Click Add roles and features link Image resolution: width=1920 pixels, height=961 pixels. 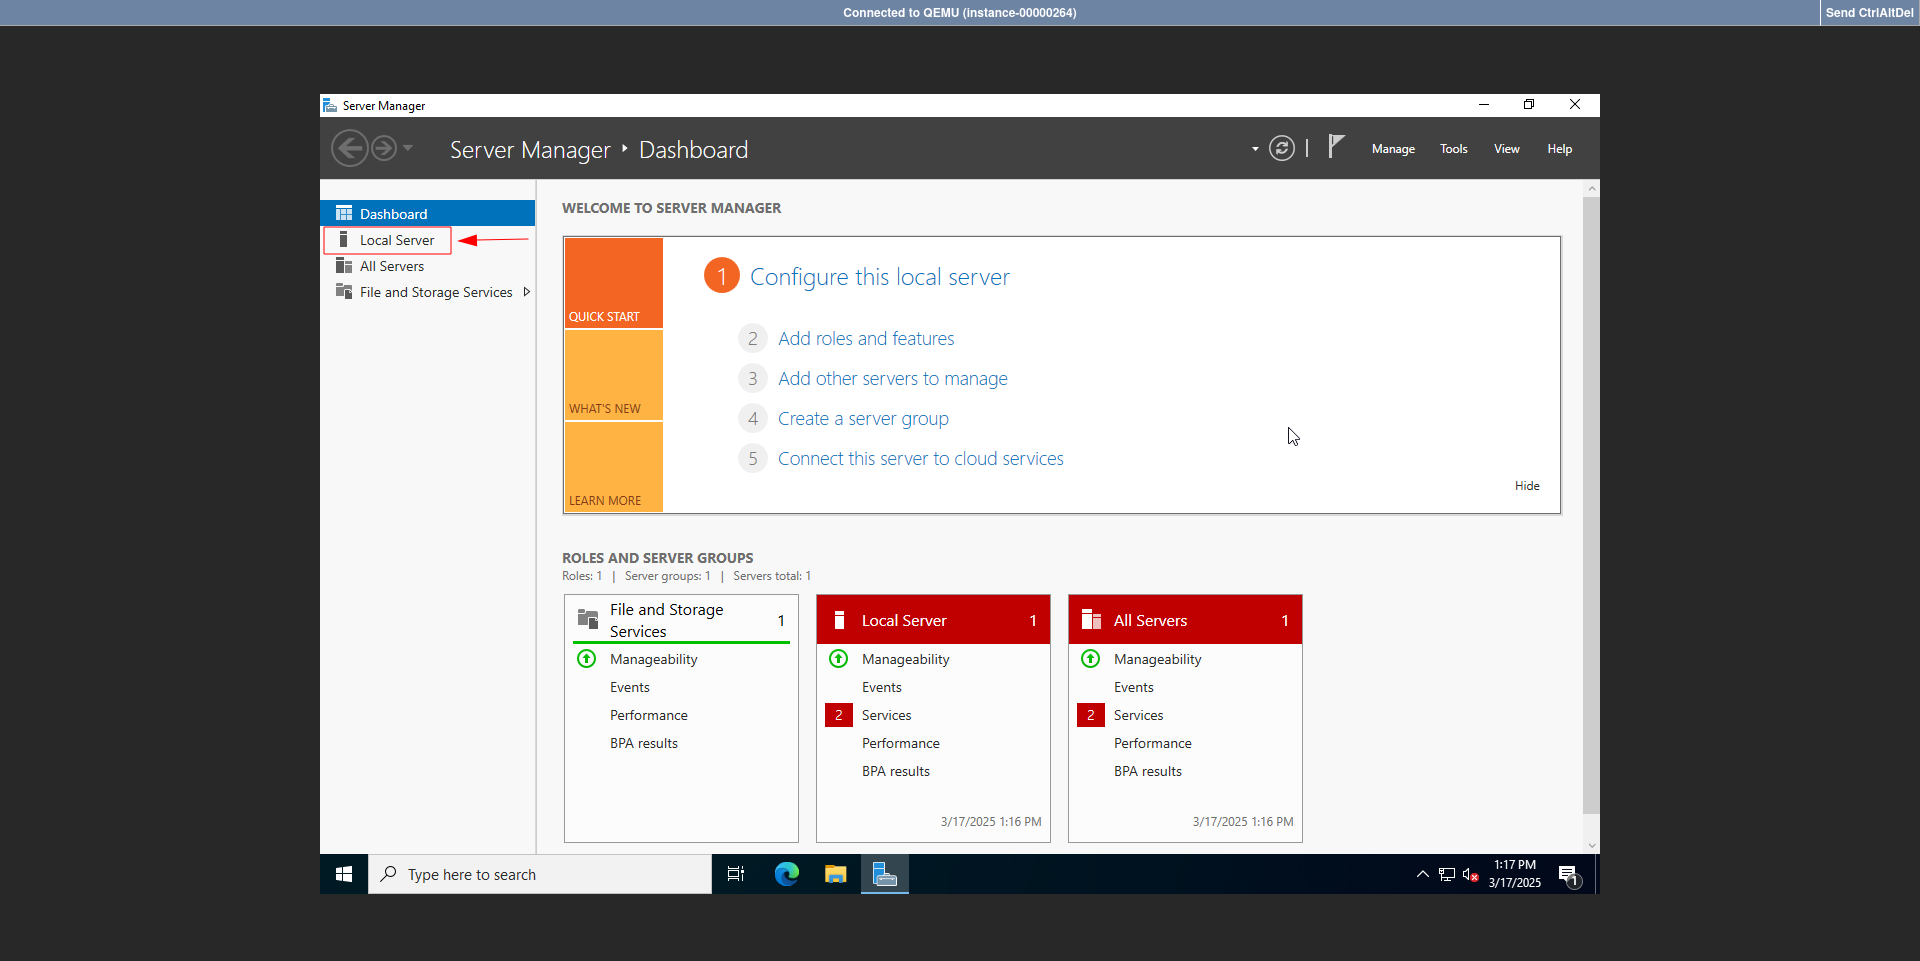click(866, 339)
